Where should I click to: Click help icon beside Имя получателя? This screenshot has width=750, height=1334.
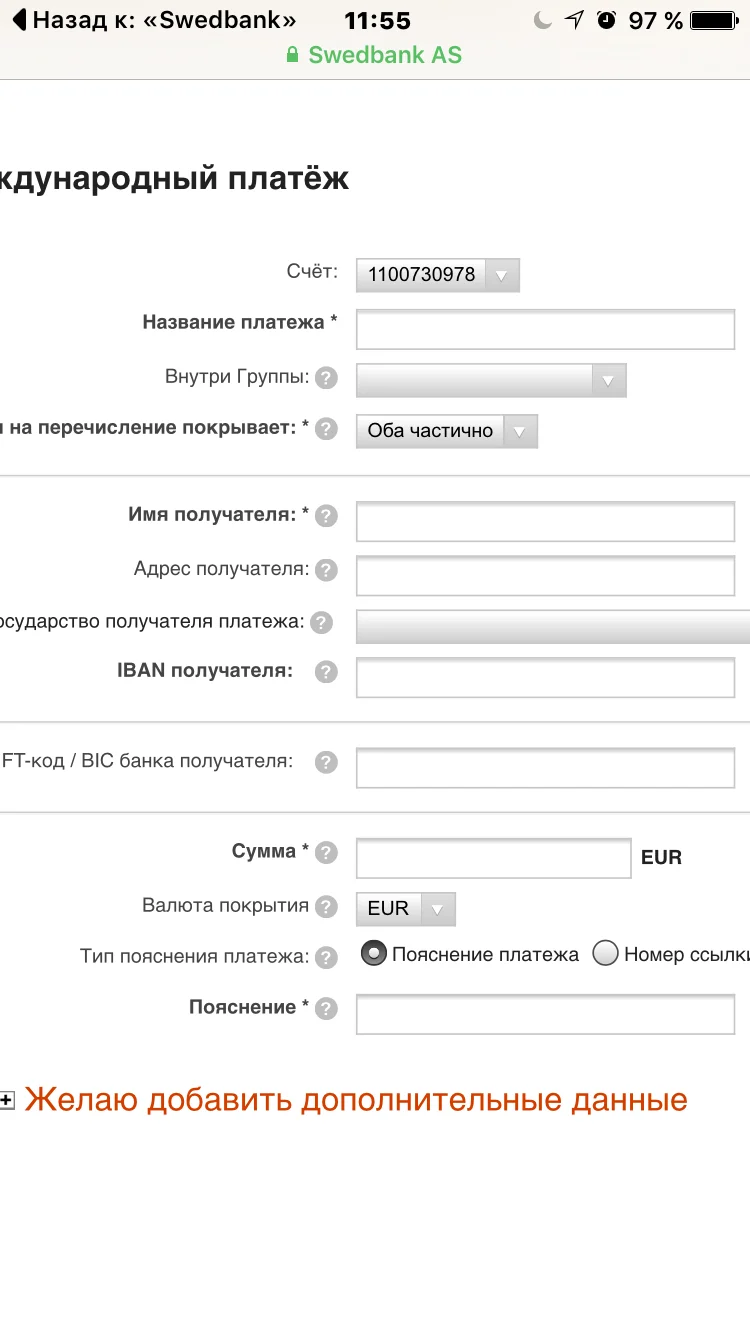point(326,517)
